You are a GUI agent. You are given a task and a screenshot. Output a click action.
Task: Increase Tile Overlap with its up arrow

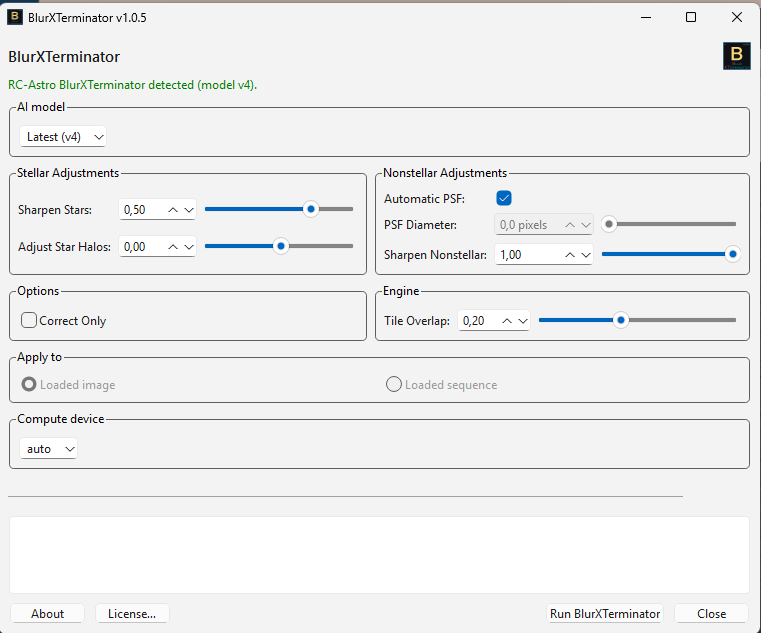(507, 321)
